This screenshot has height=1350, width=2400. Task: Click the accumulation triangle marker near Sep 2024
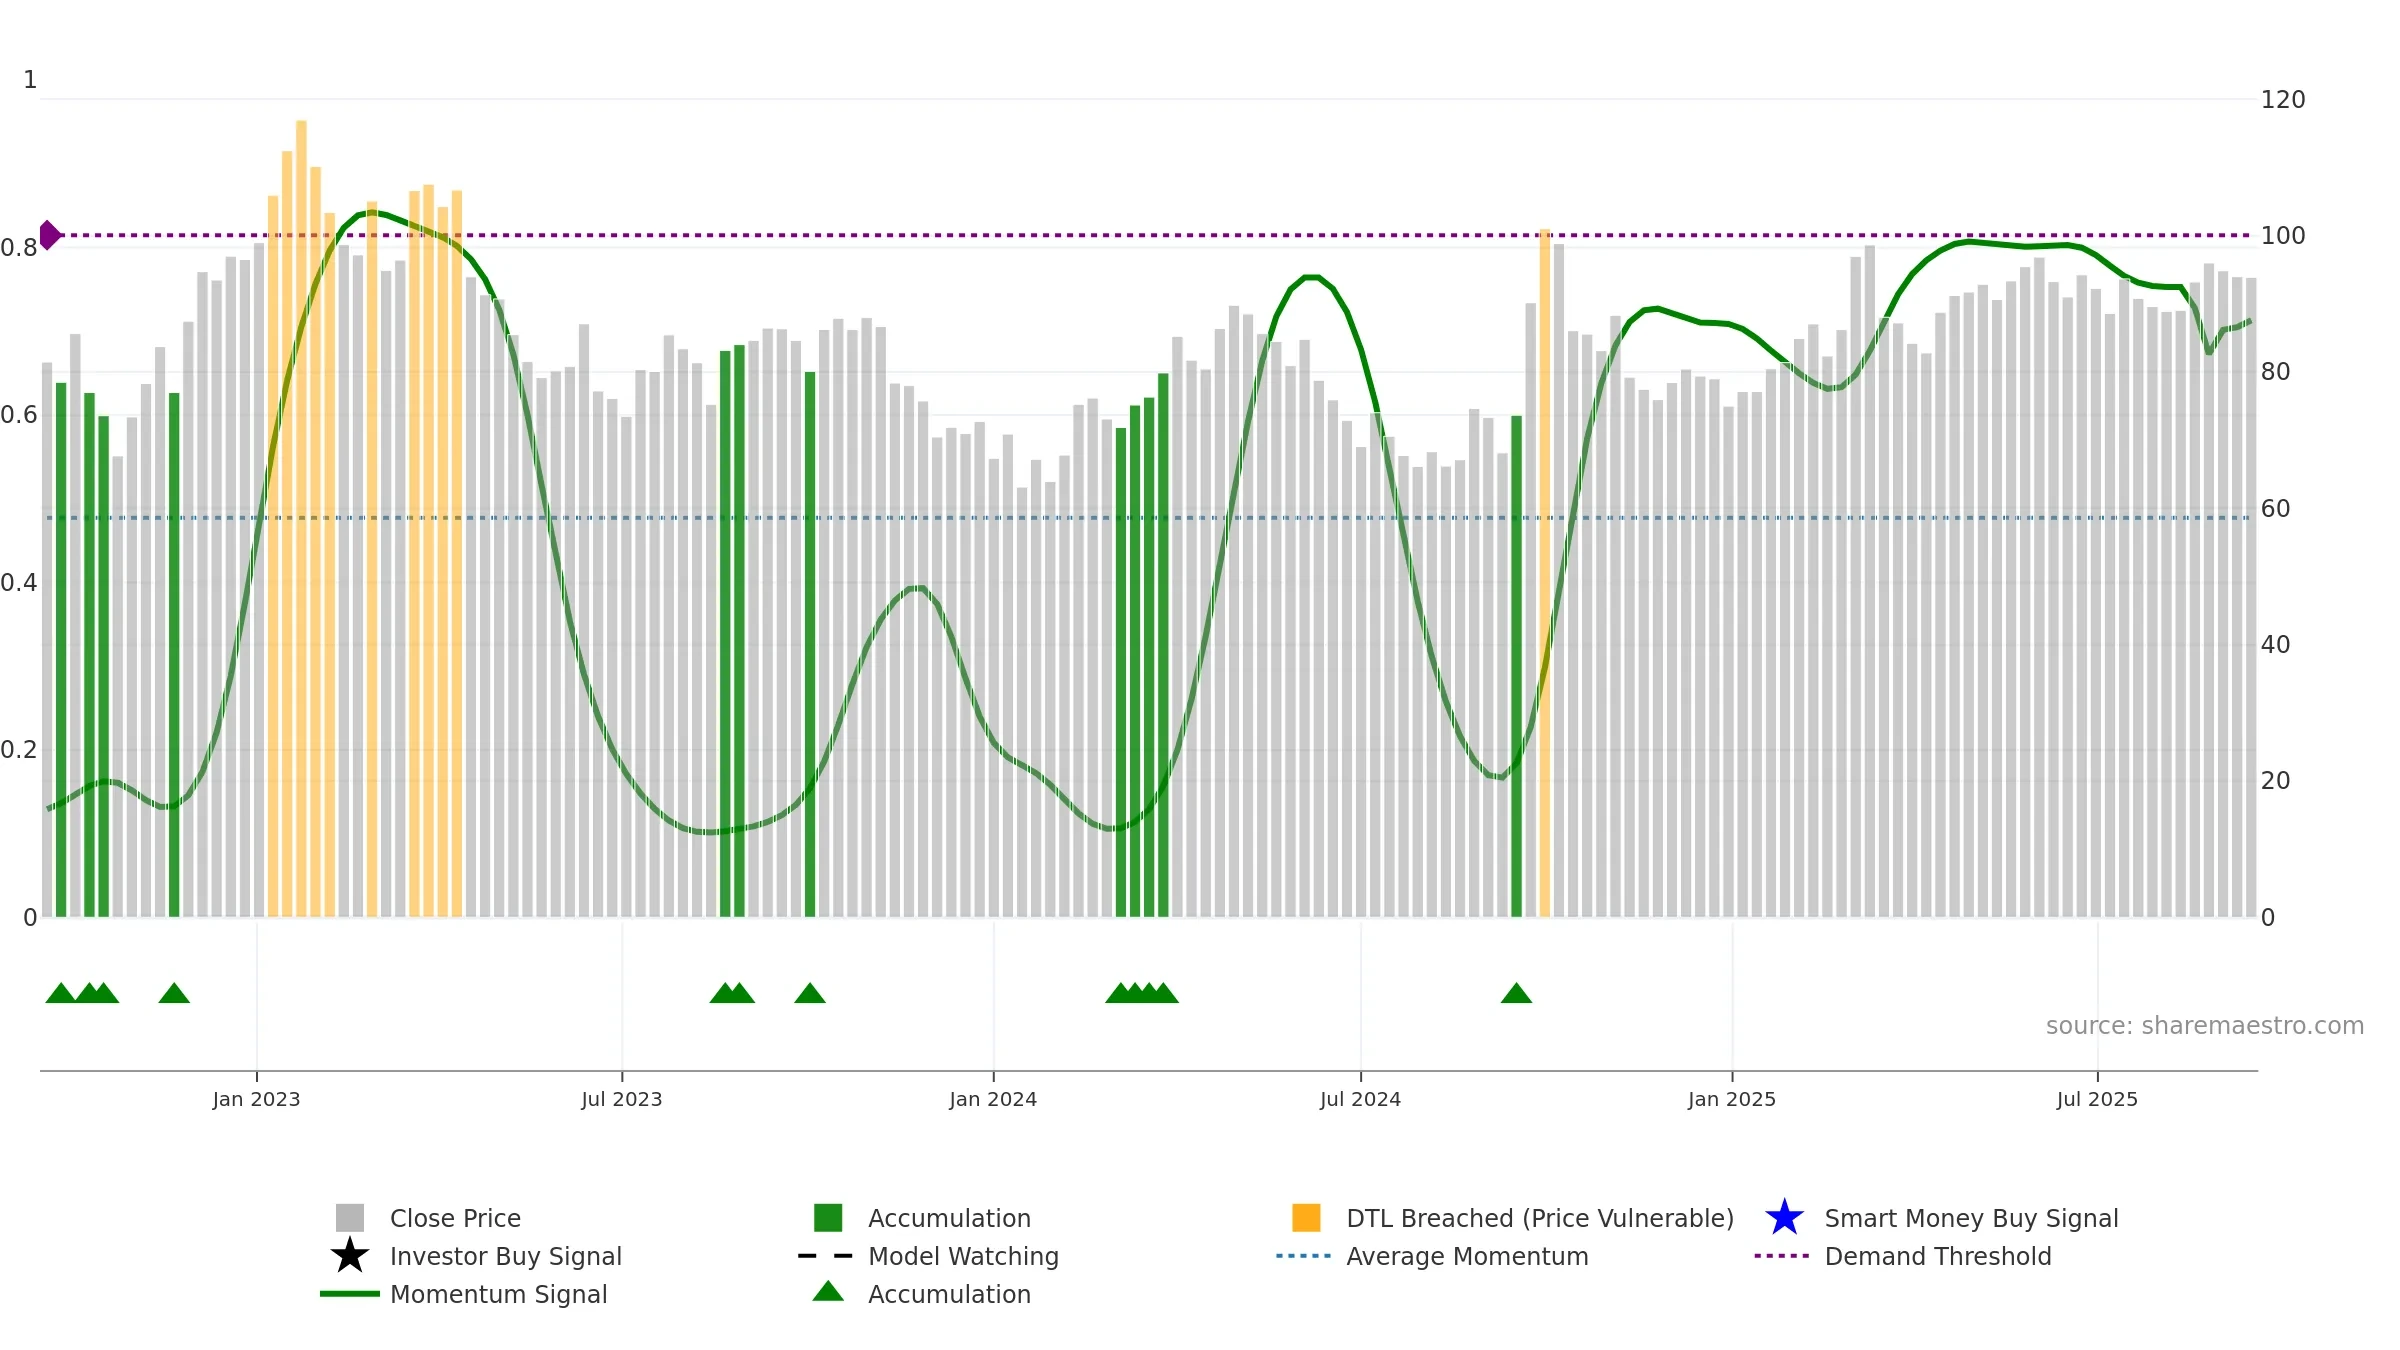pyautogui.click(x=1516, y=993)
